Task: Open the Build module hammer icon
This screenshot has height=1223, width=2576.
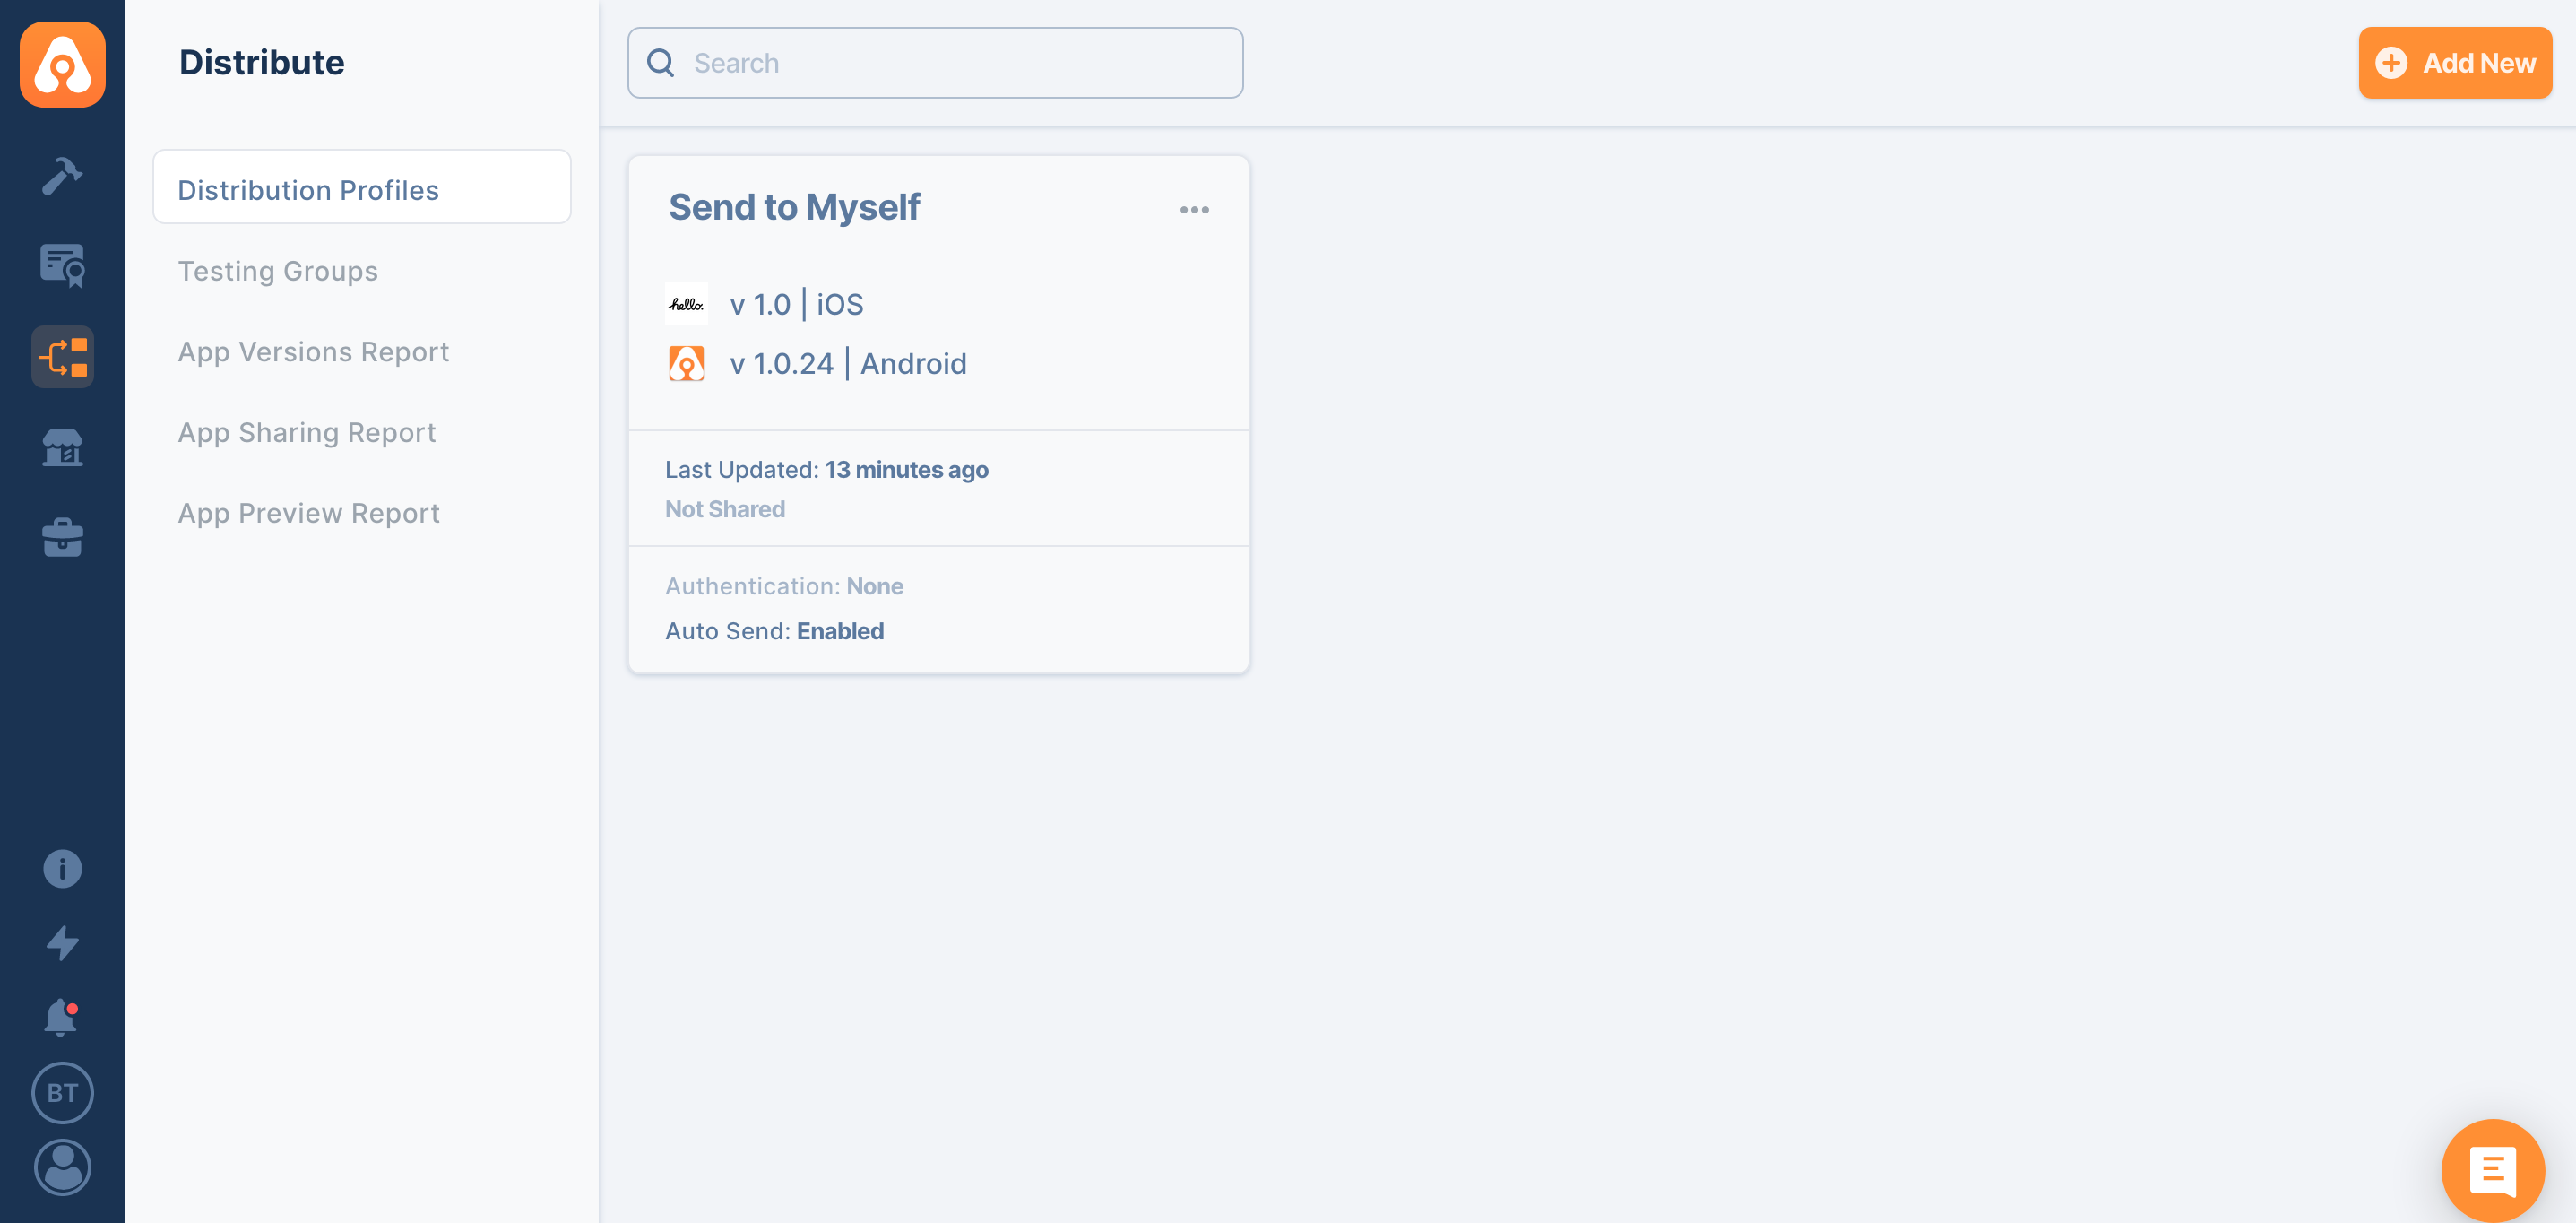Action: (62, 176)
